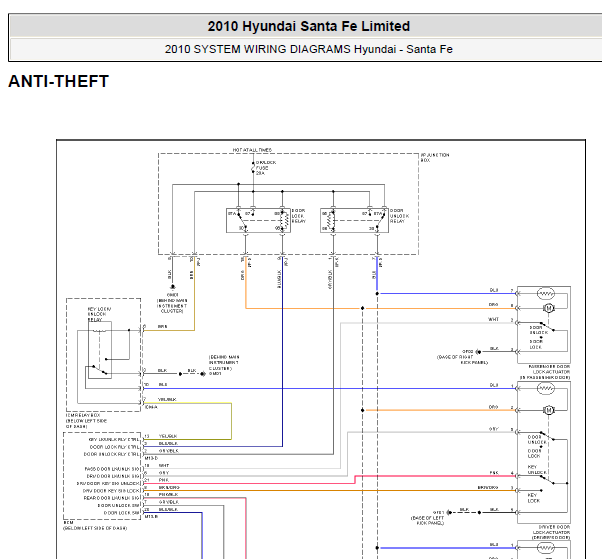Image resolution: width=602 pixels, height=559 pixels.
Task: Click the motor symbol in driver door actuator
Action: click(549, 410)
